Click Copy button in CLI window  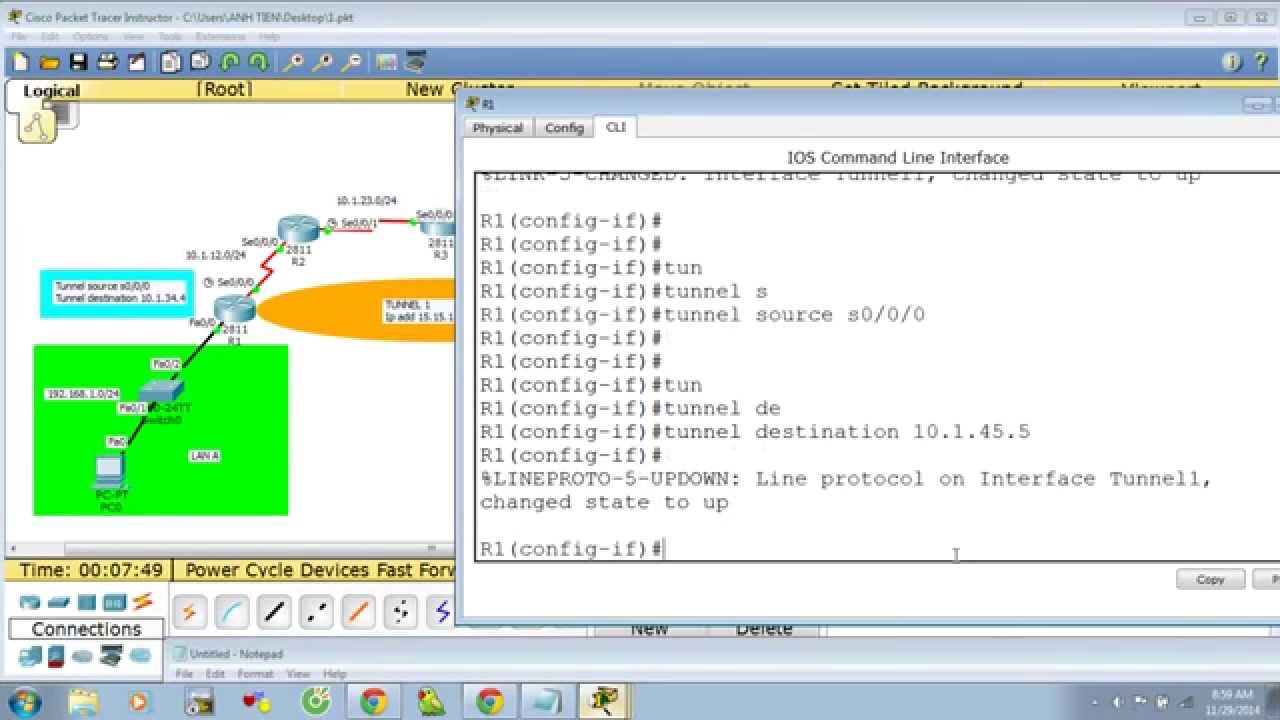click(1210, 579)
